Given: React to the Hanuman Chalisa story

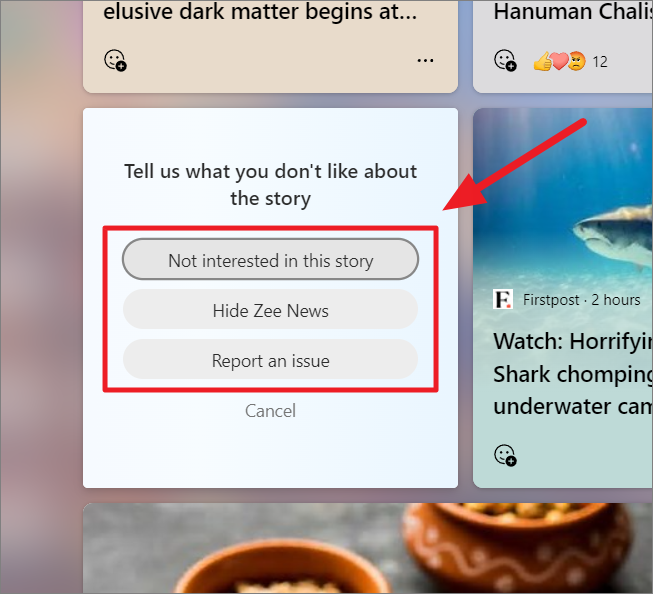Looking at the screenshot, I should pyautogui.click(x=505, y=60).
